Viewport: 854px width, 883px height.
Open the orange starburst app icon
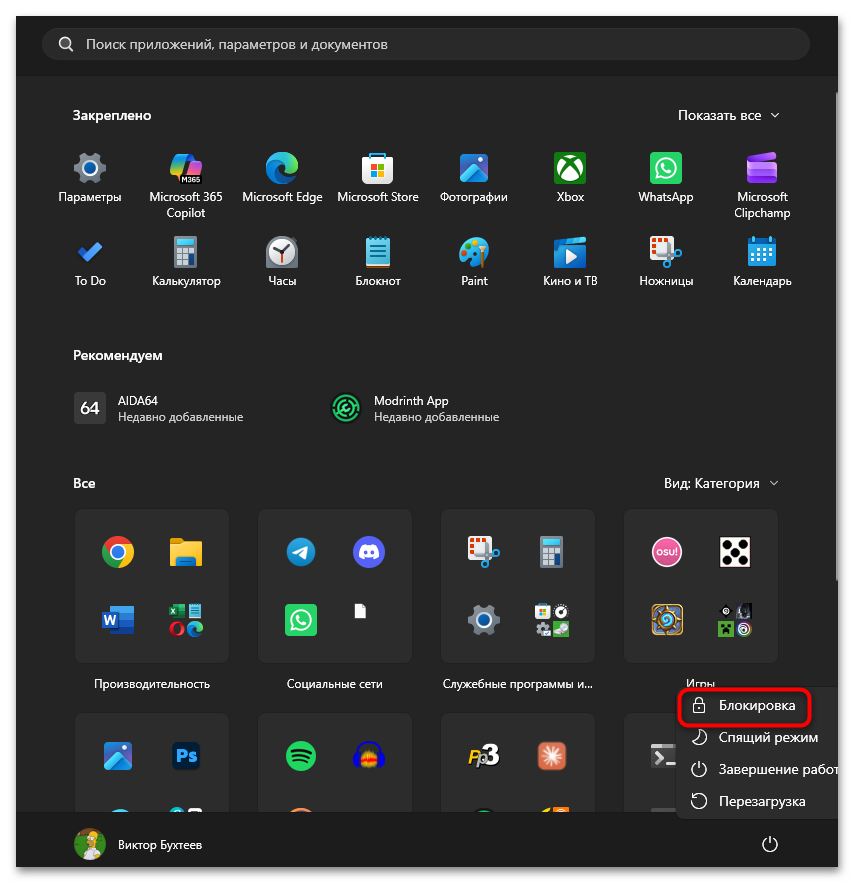[x=552, y=755]
